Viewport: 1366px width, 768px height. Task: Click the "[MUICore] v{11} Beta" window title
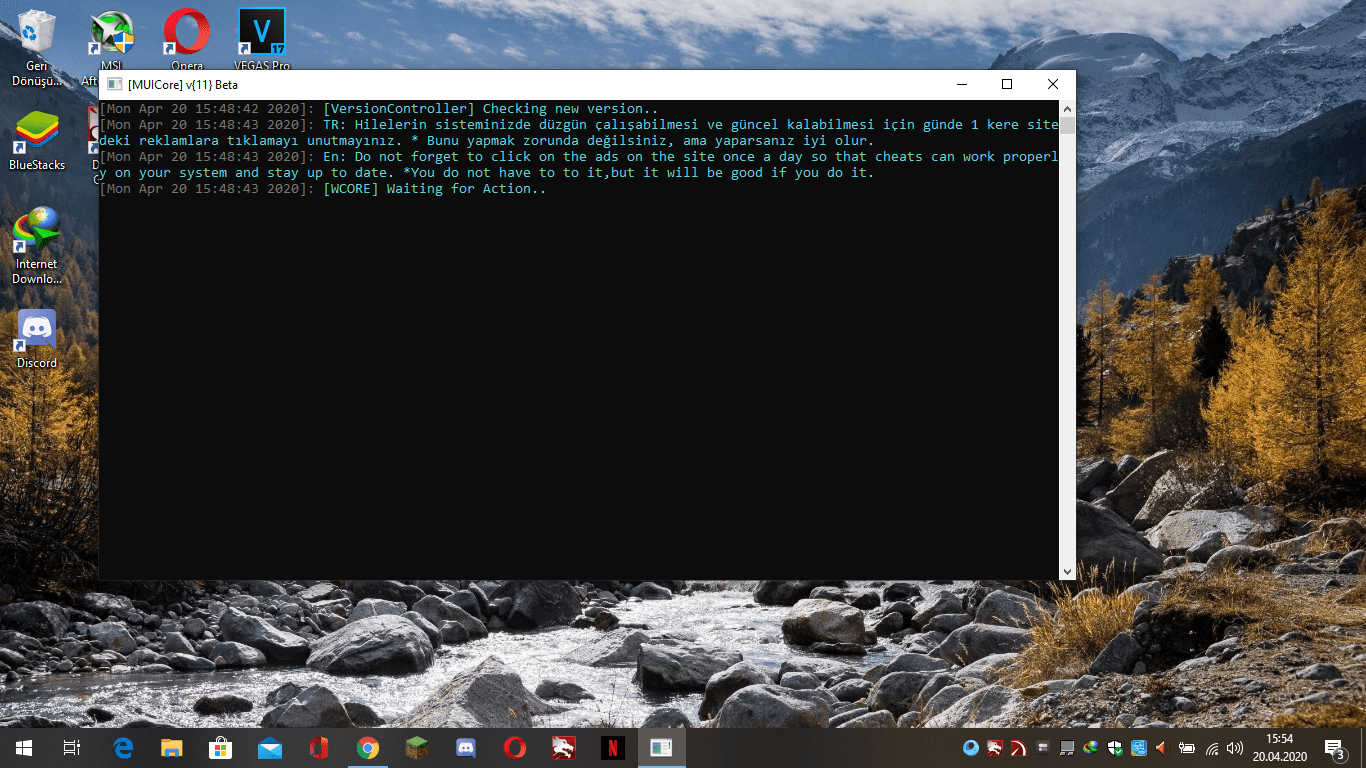click(183, 85)
